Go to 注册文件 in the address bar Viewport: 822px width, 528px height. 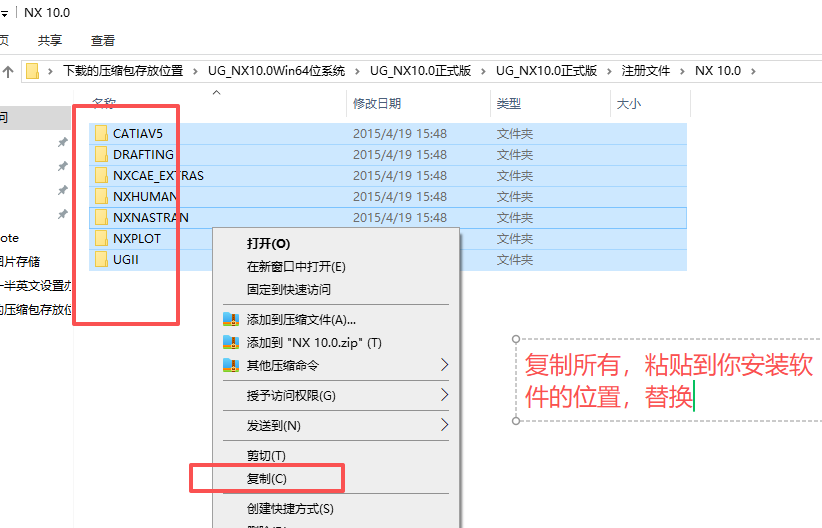pos(646,71)
